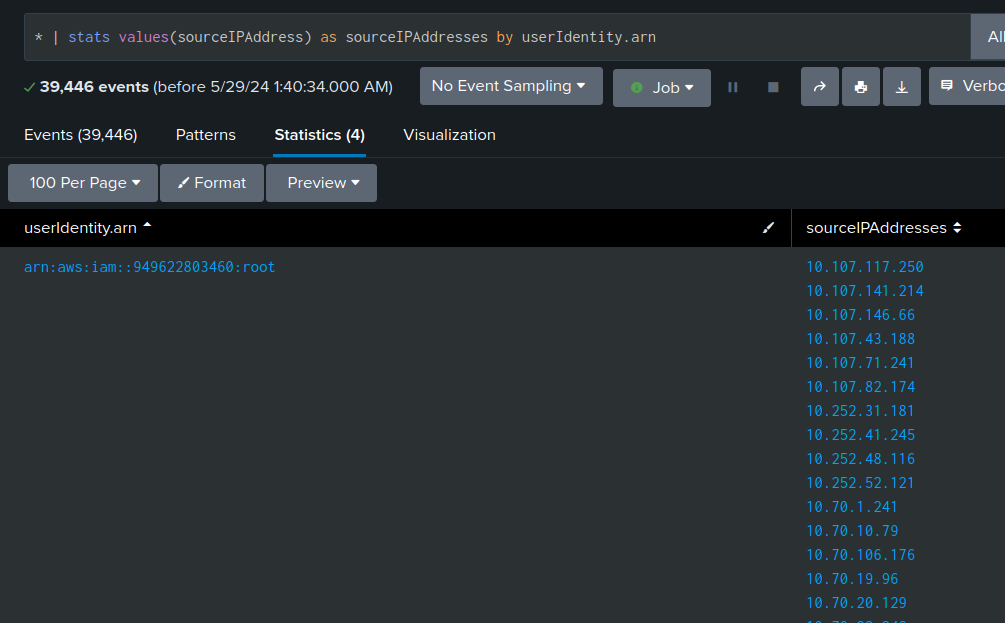Click the pencil edit icon in column header
Image resolution: width=1005 pixels, height=623 pixels.
(x=768, y=228)
